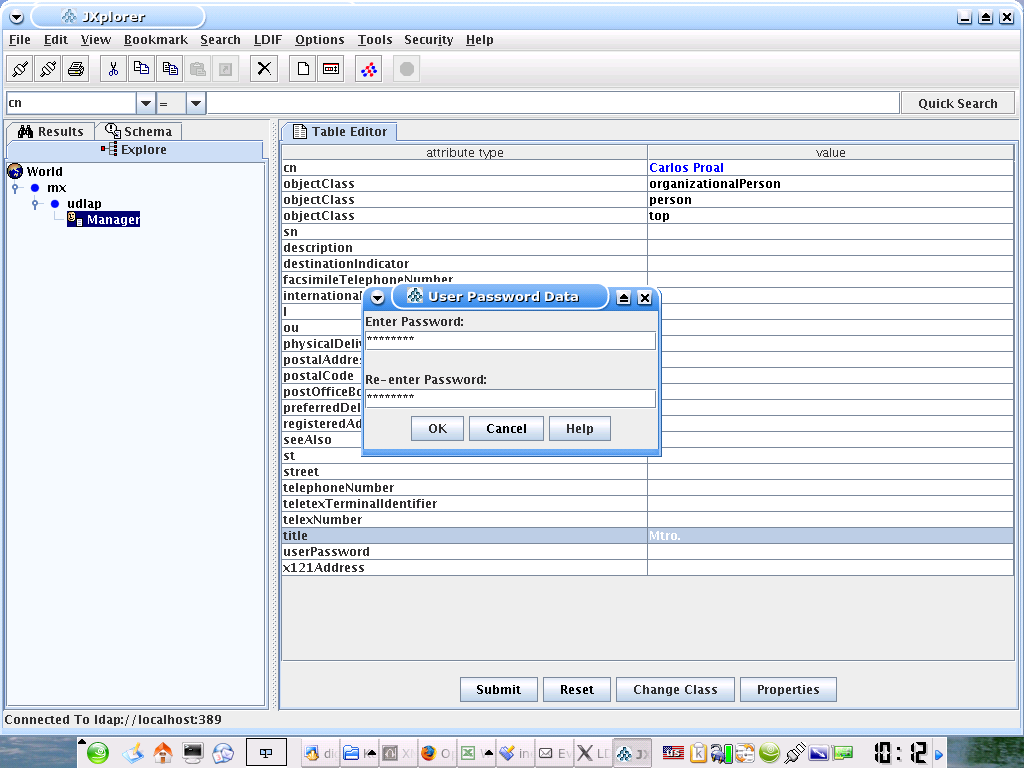This screenshot has height=768, width=1024.
Task: Click the Rename entry toolbar icon
Action: click(330, 69)
